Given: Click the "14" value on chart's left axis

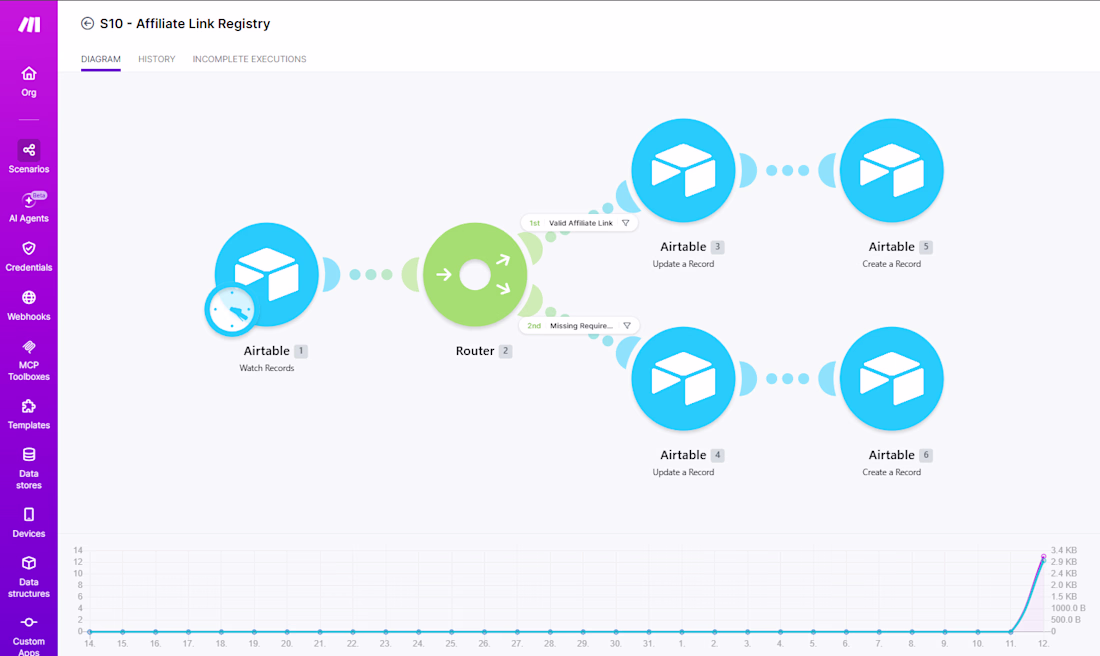Looking at the screenshot, I should coord(78,550).
